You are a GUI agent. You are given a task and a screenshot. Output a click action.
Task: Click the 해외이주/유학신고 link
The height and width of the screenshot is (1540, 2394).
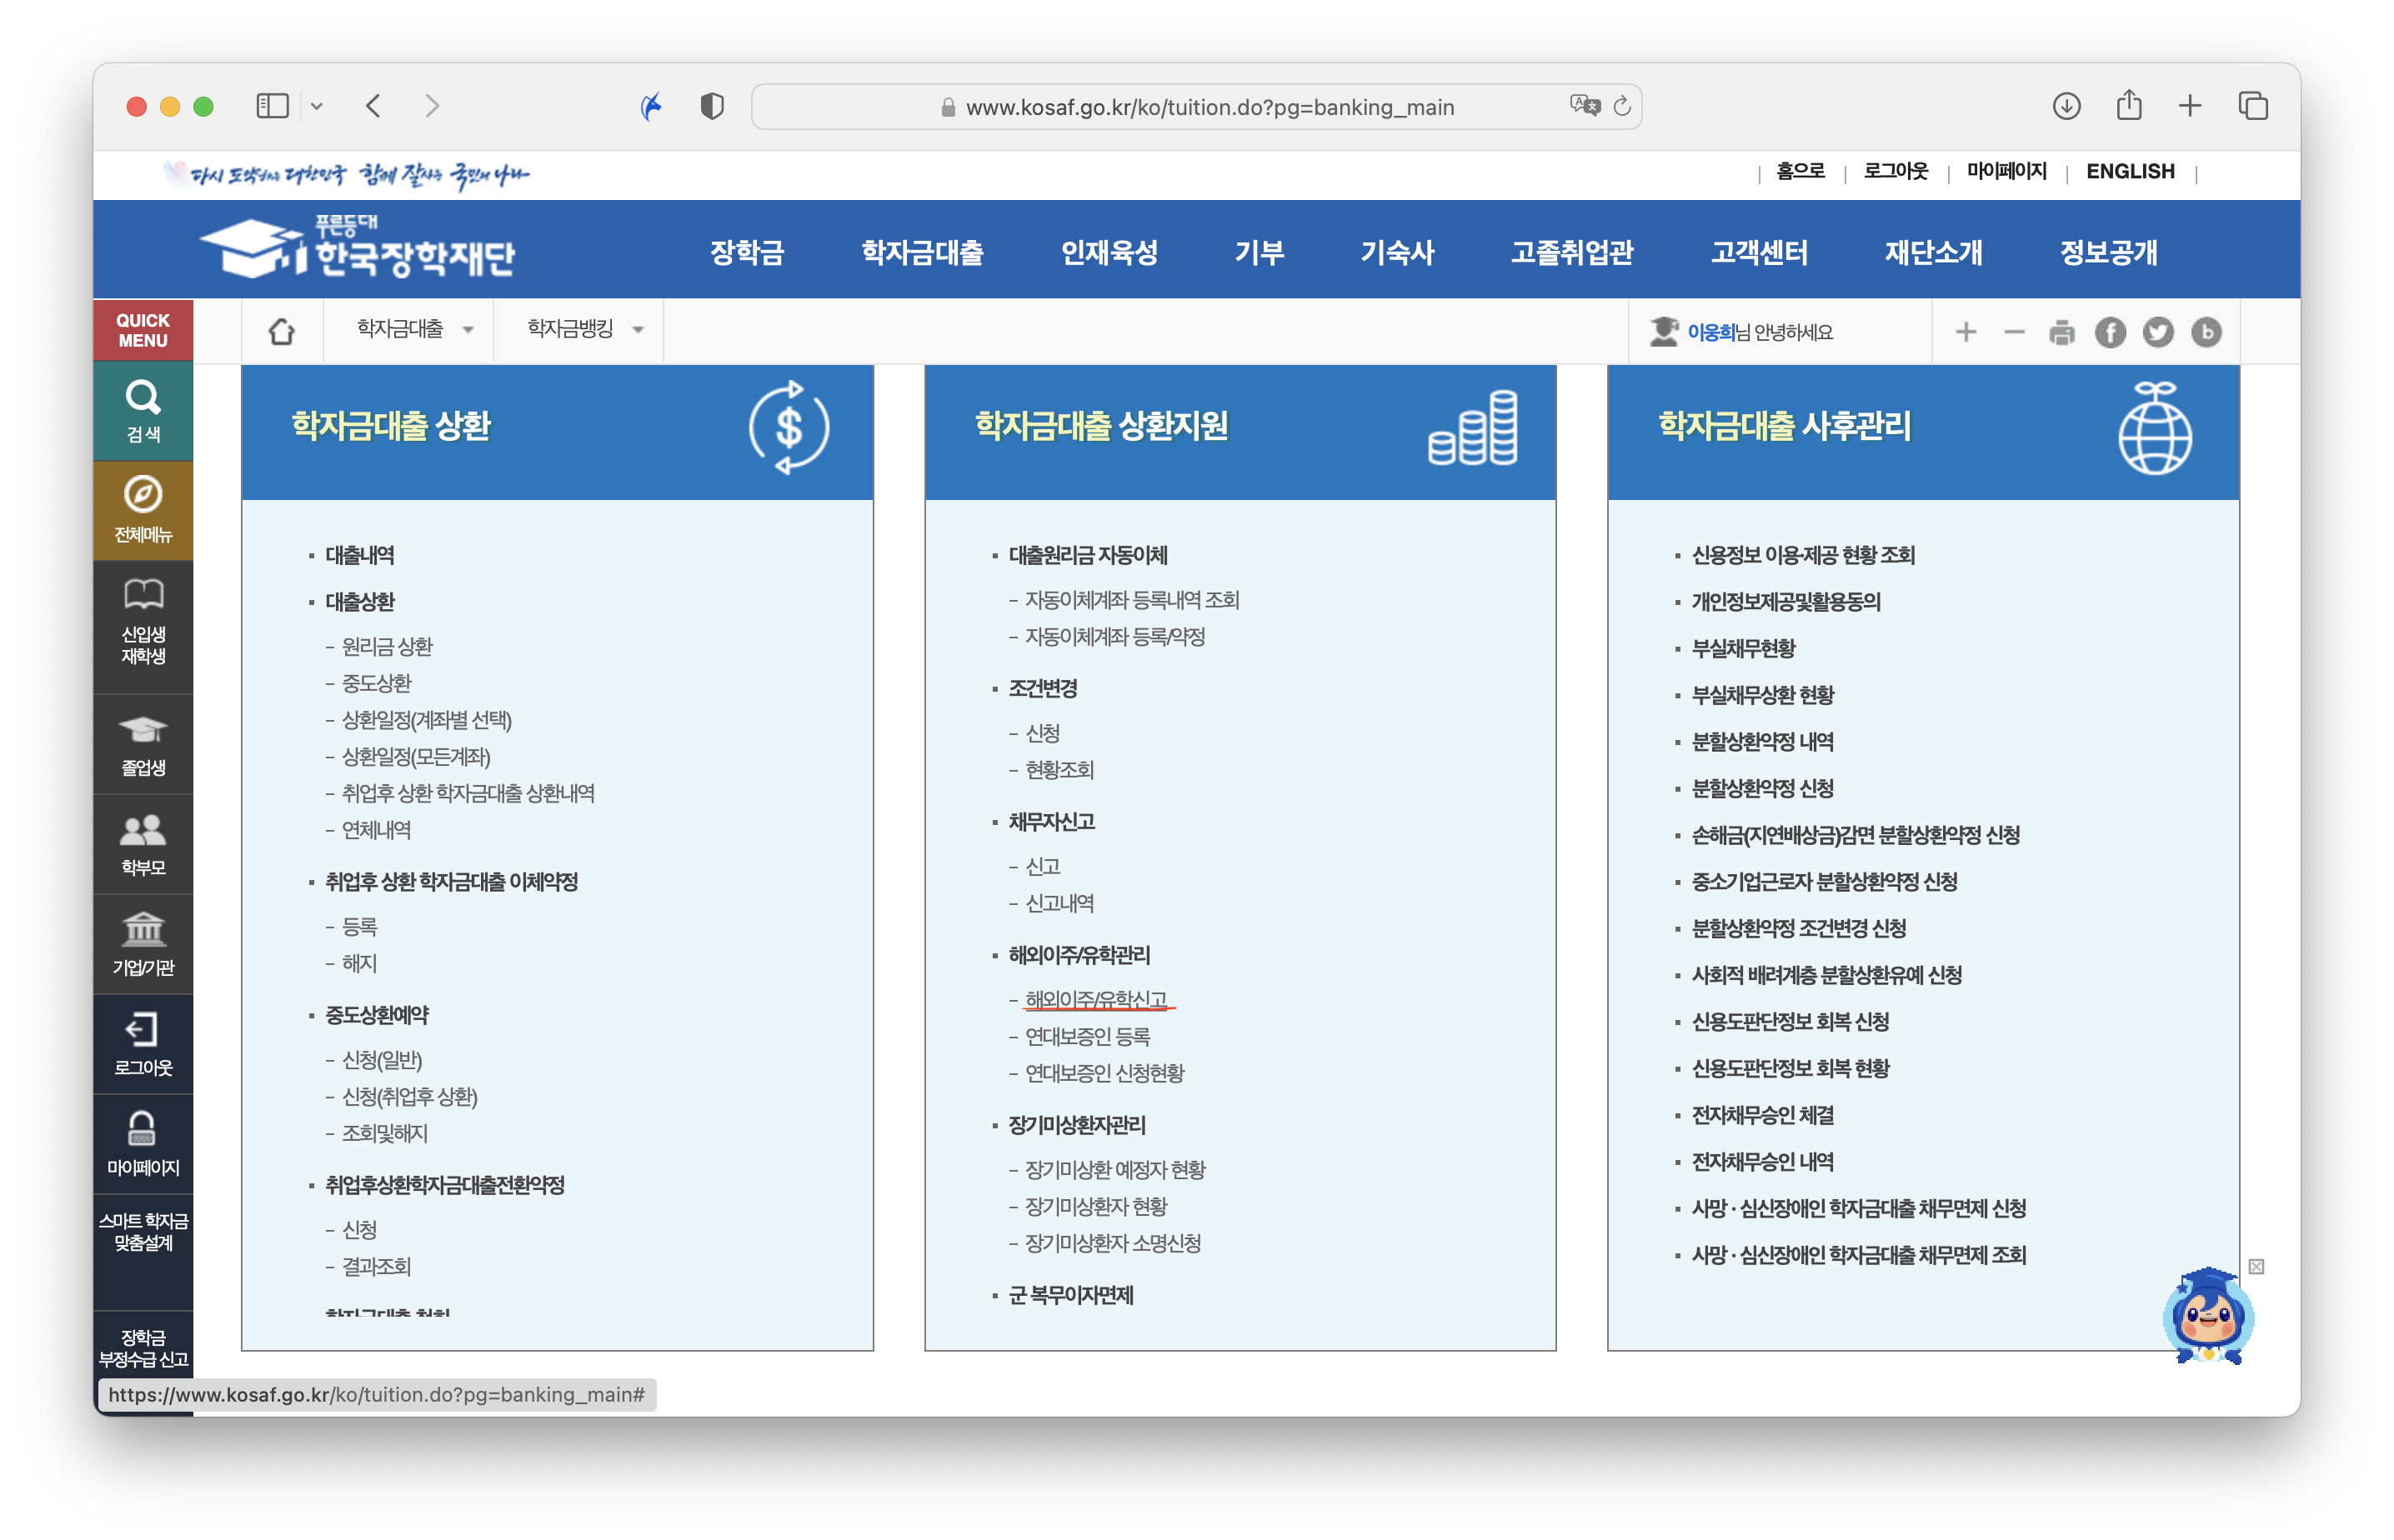(1096, 999)
